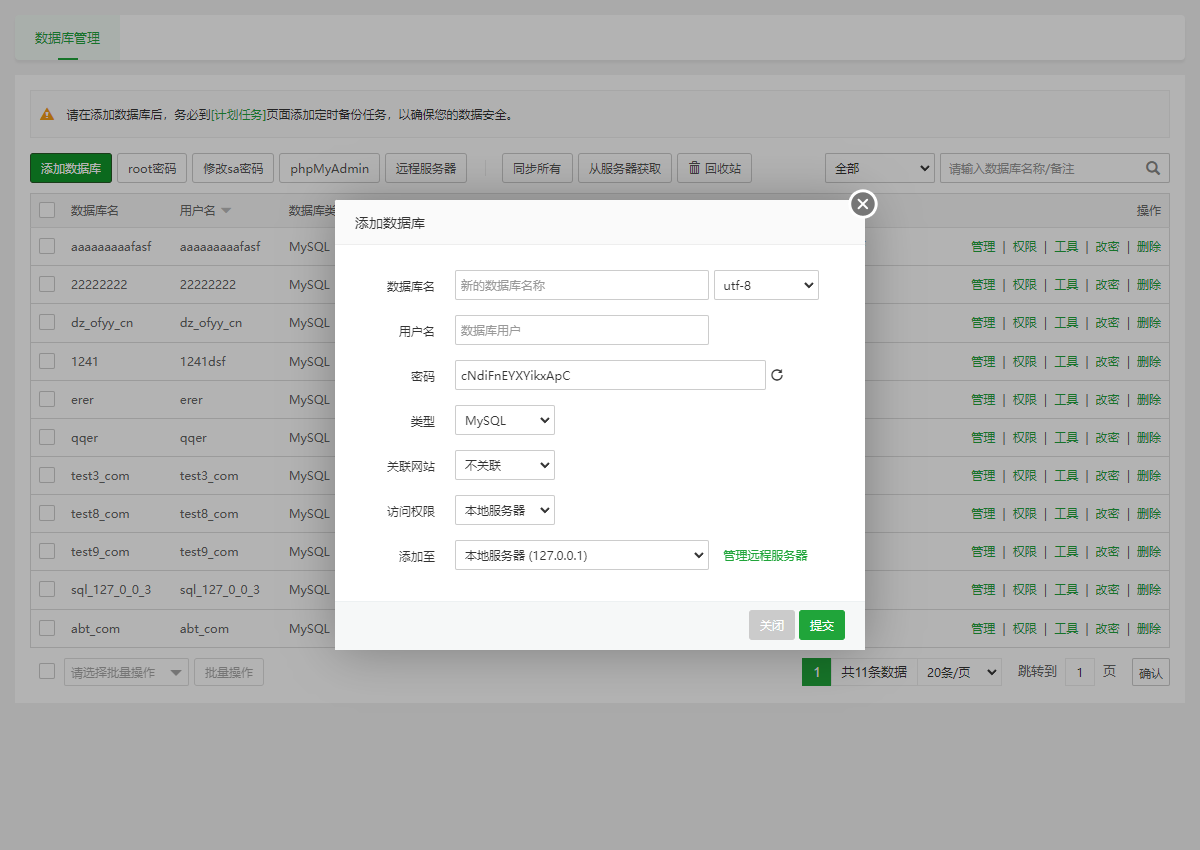Open the utf-8 charset dropdown

click(766, 285)
